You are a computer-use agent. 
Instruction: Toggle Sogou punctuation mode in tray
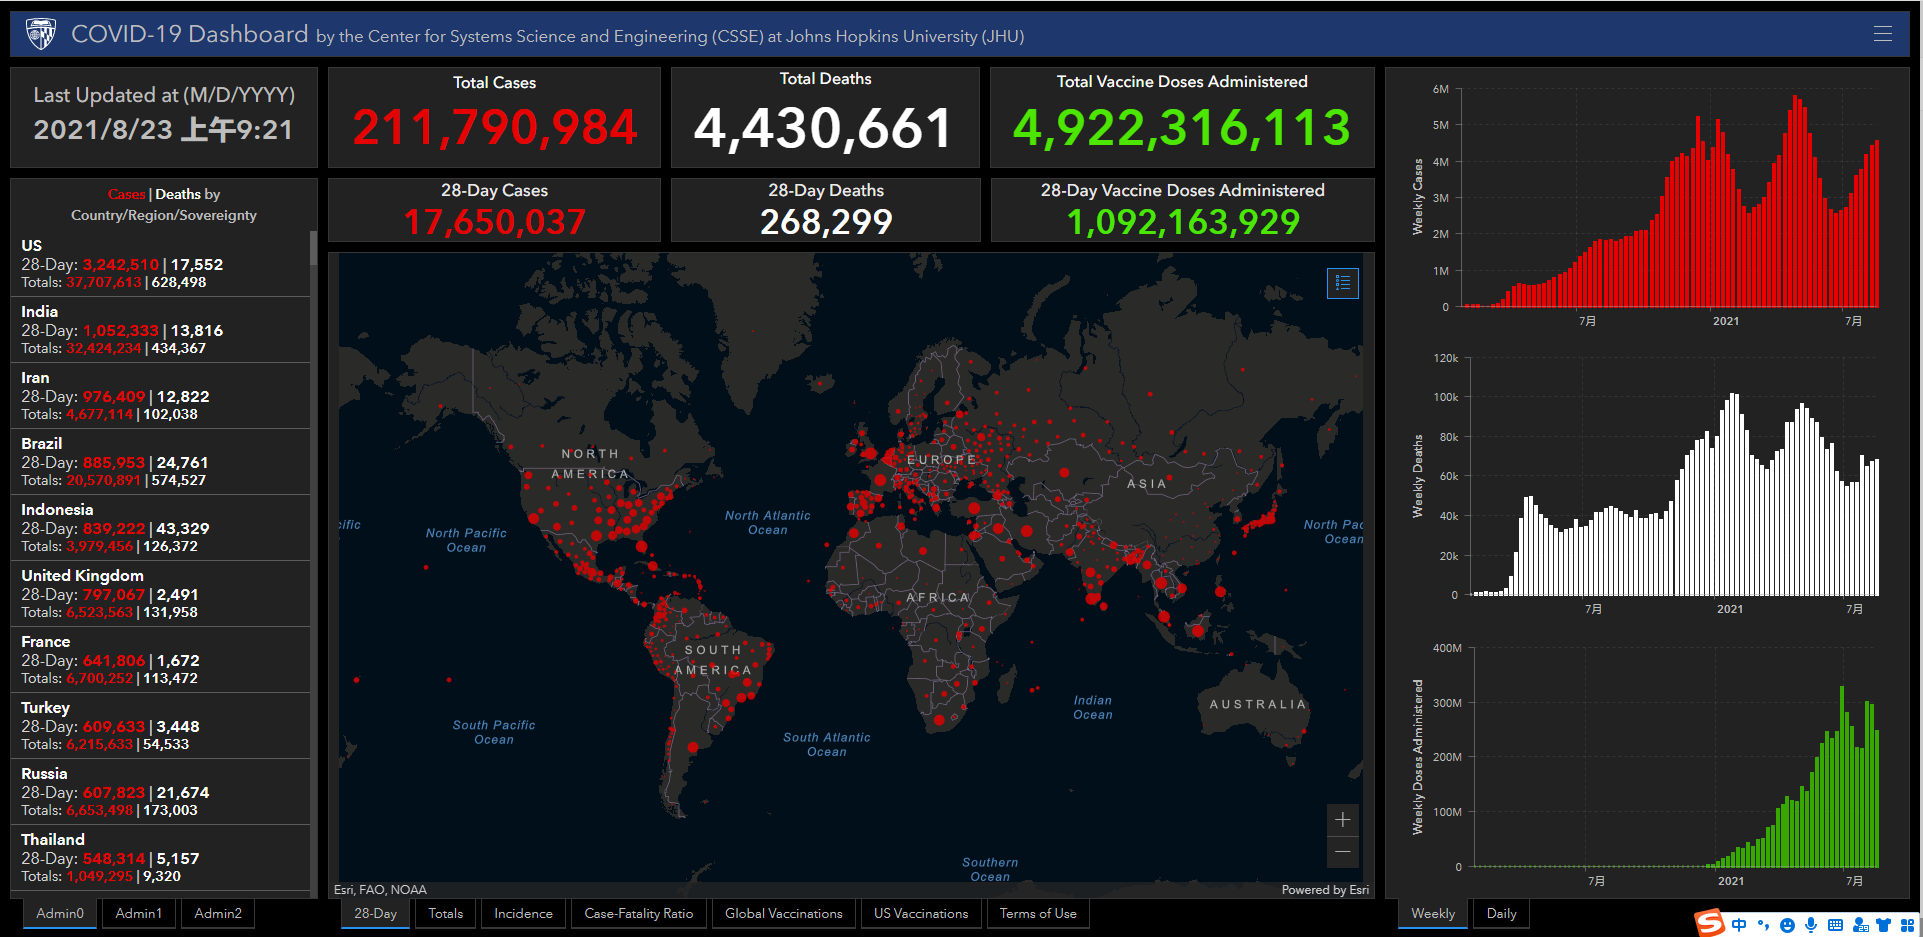click(x=1763, y=922)
